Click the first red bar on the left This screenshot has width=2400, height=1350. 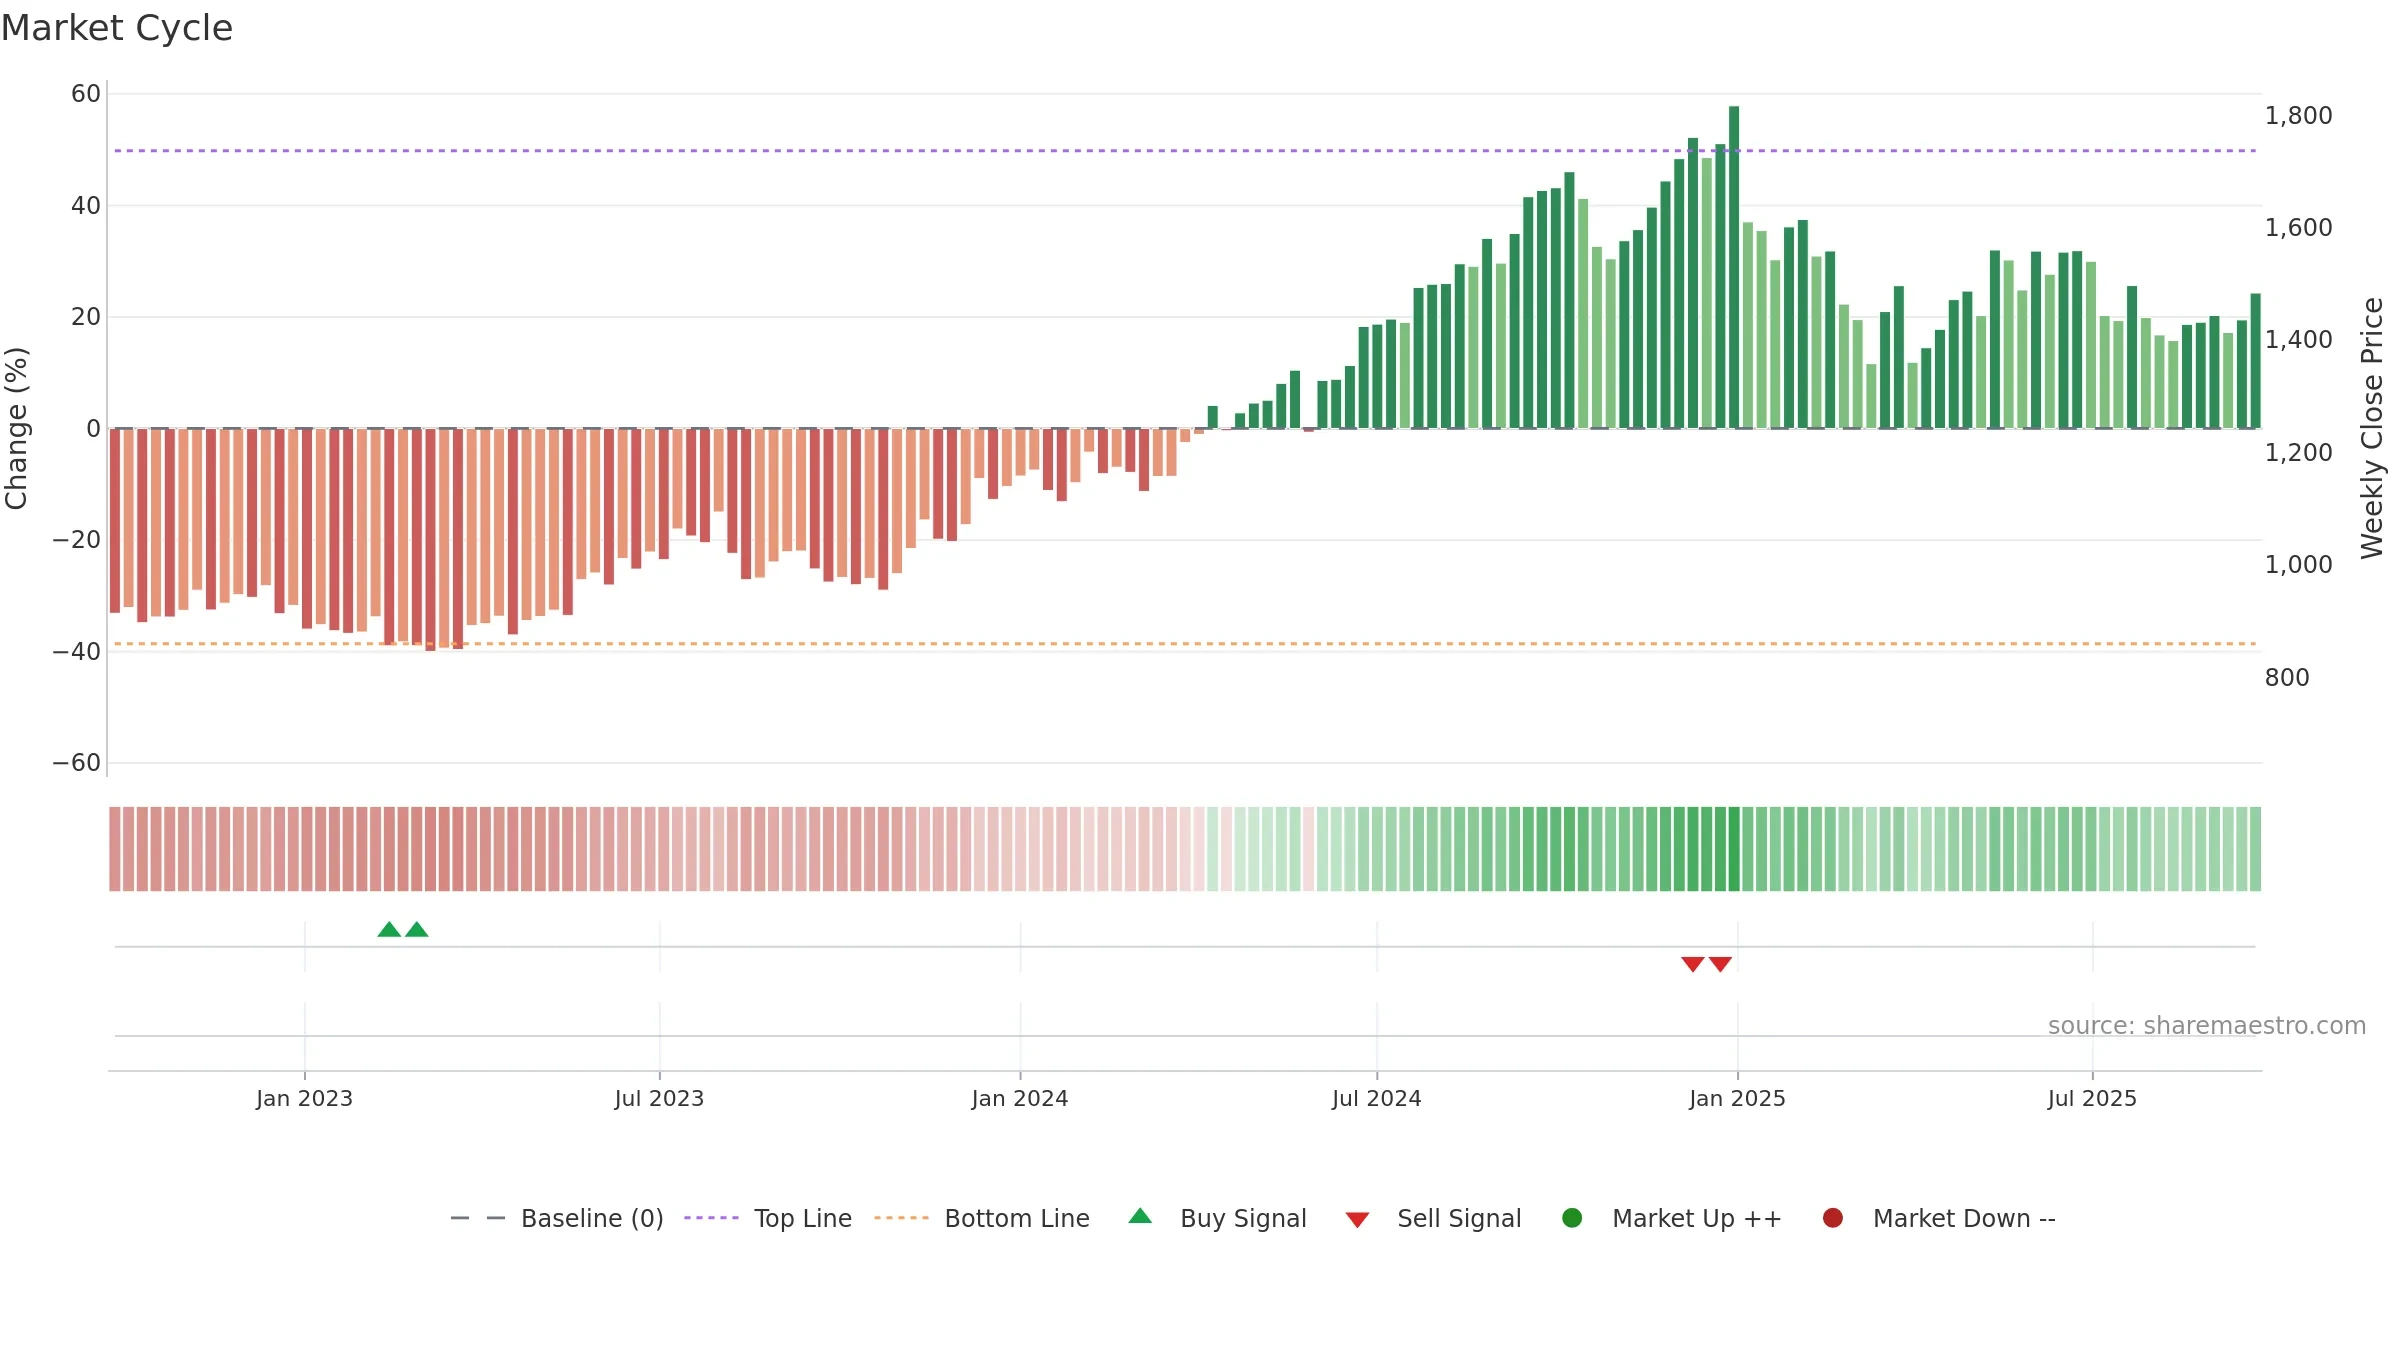click(x=115, y=520)
